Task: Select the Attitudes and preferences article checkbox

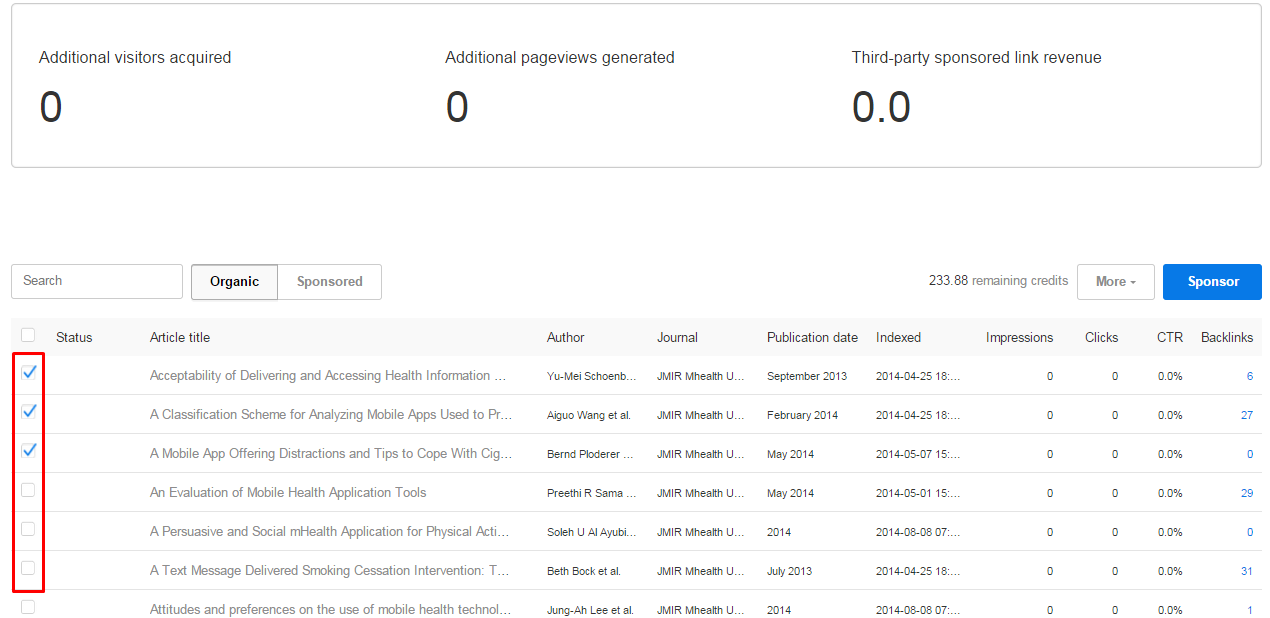Action: click(x=28, y=607)
